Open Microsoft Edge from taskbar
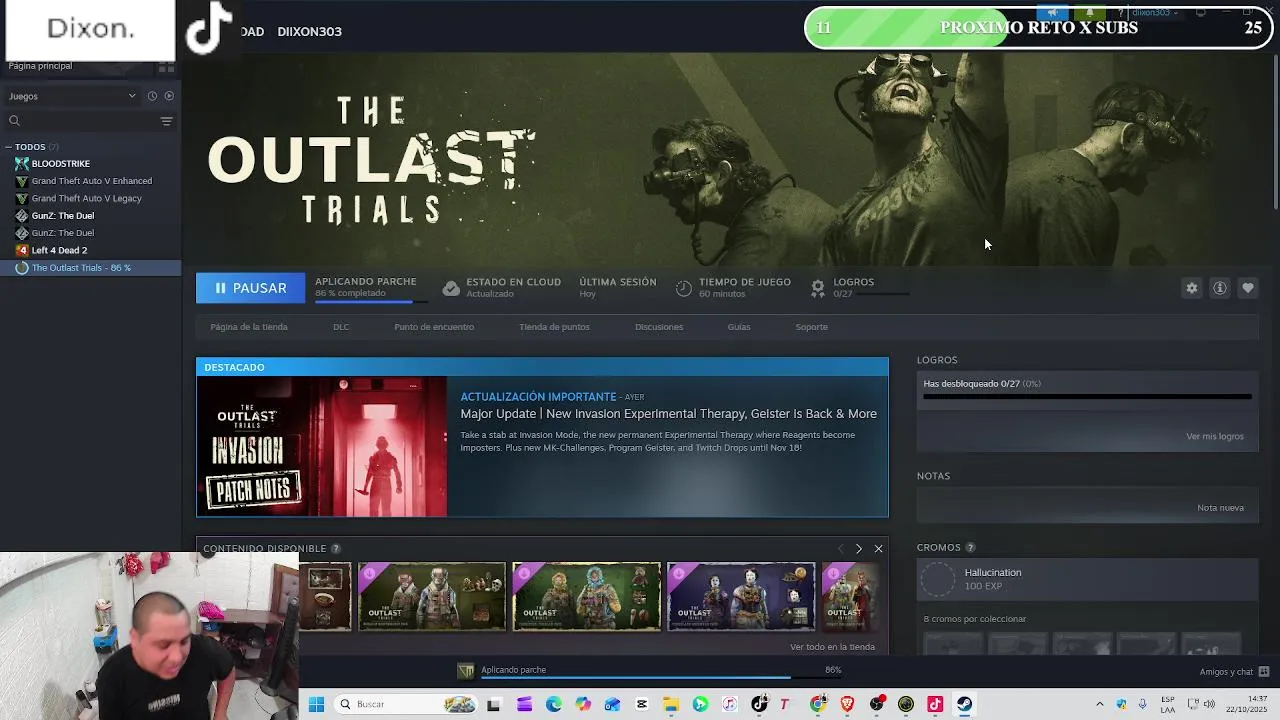This screenshot has width=1280, height=720. [x=554, y=704]
